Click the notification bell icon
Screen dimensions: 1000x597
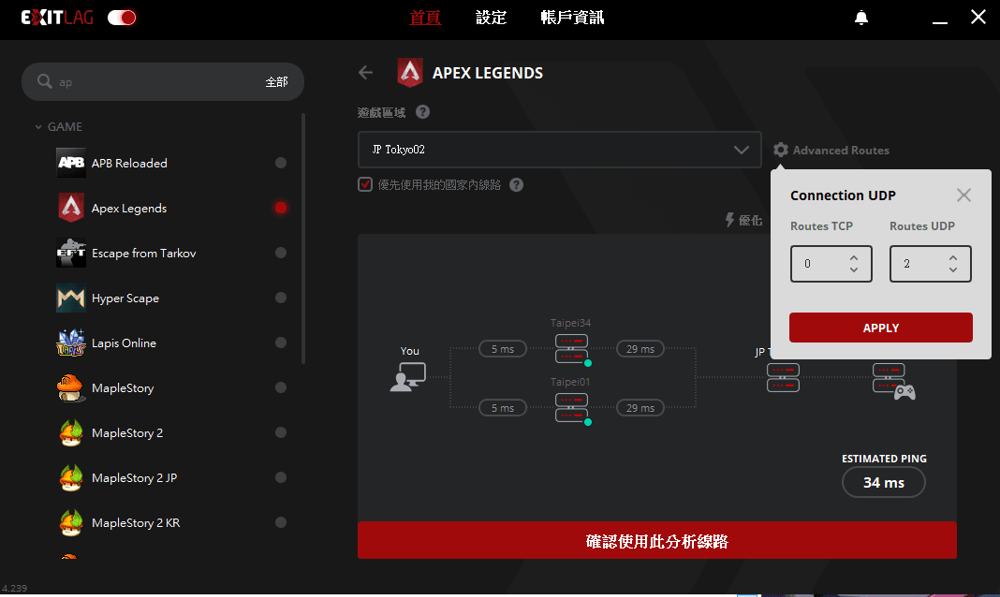[860, 17]
